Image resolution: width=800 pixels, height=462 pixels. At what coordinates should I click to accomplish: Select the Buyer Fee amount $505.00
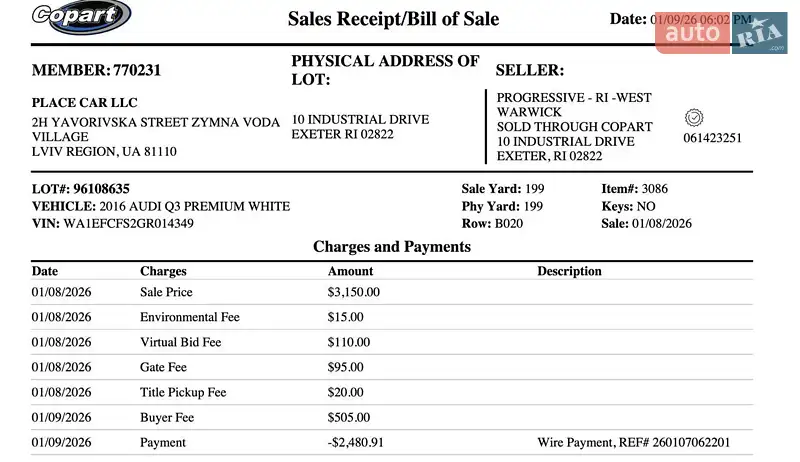349,417
